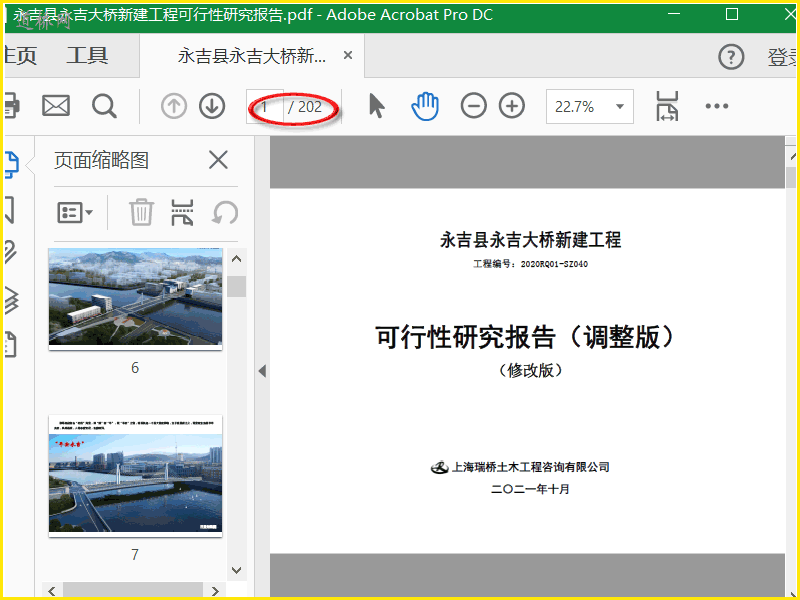Go to previous page arrow

(x=174, y=106)
